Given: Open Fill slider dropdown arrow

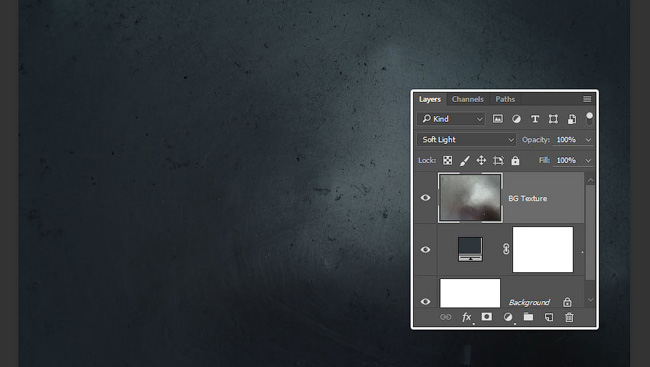Looking at the screenshot, I should click(x=588, y=160).
